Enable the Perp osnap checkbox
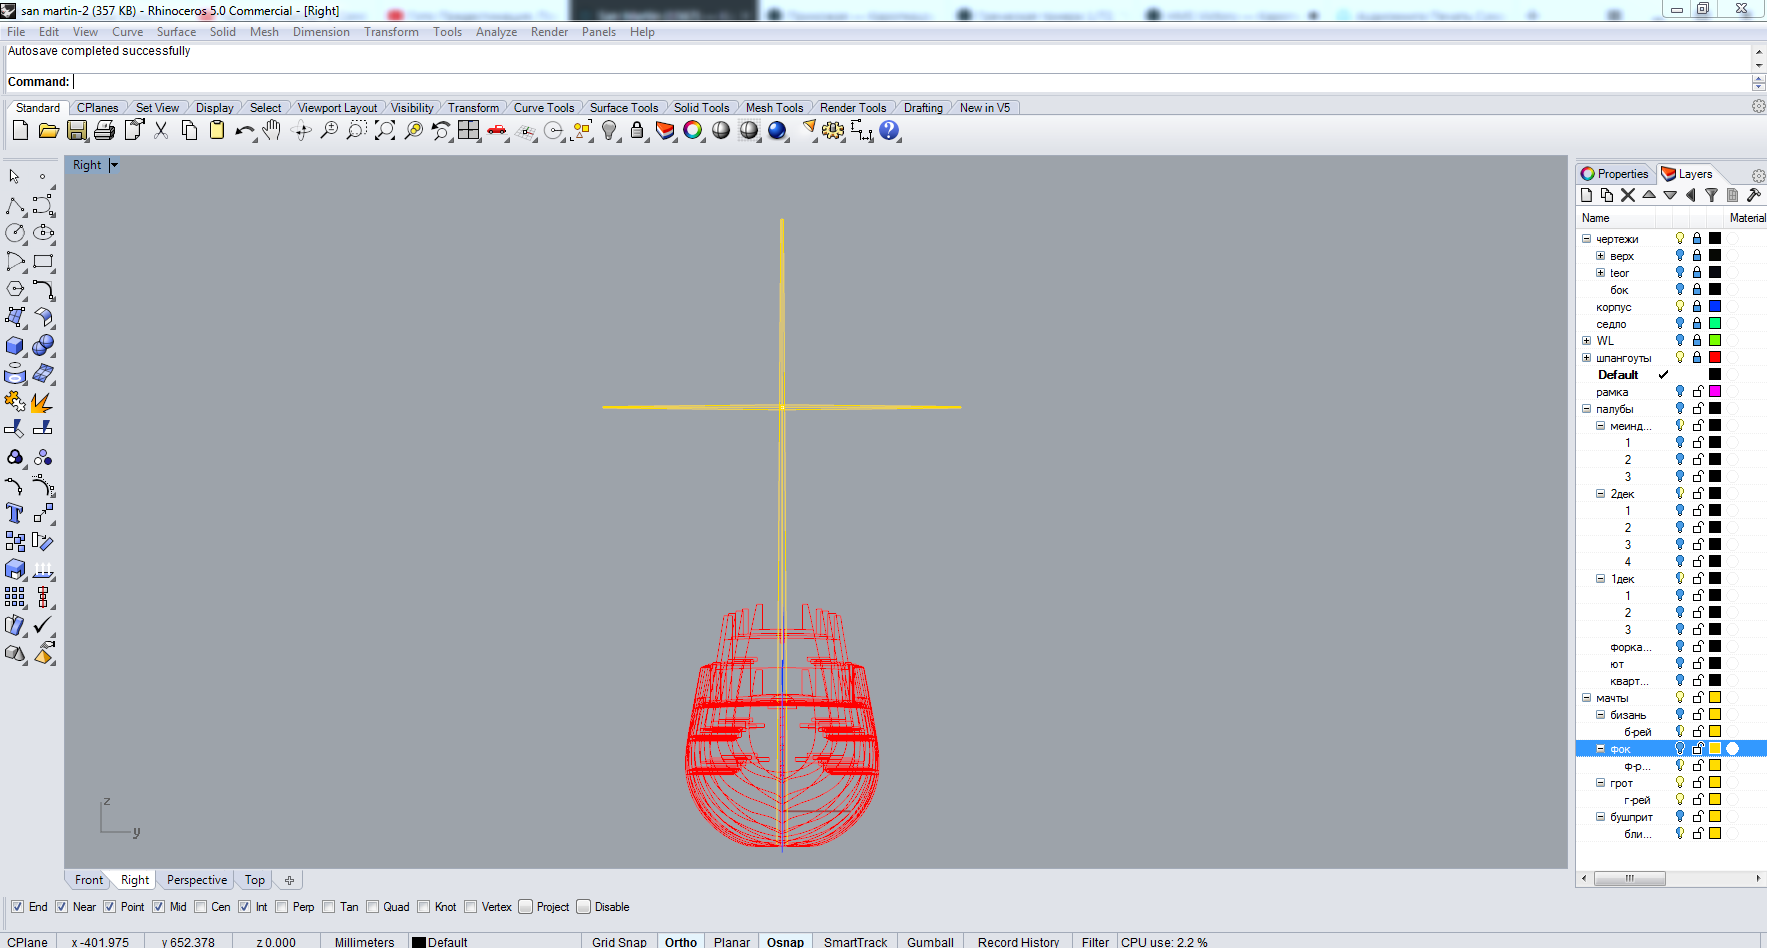Screen dimensions: 1767x948 282,907
